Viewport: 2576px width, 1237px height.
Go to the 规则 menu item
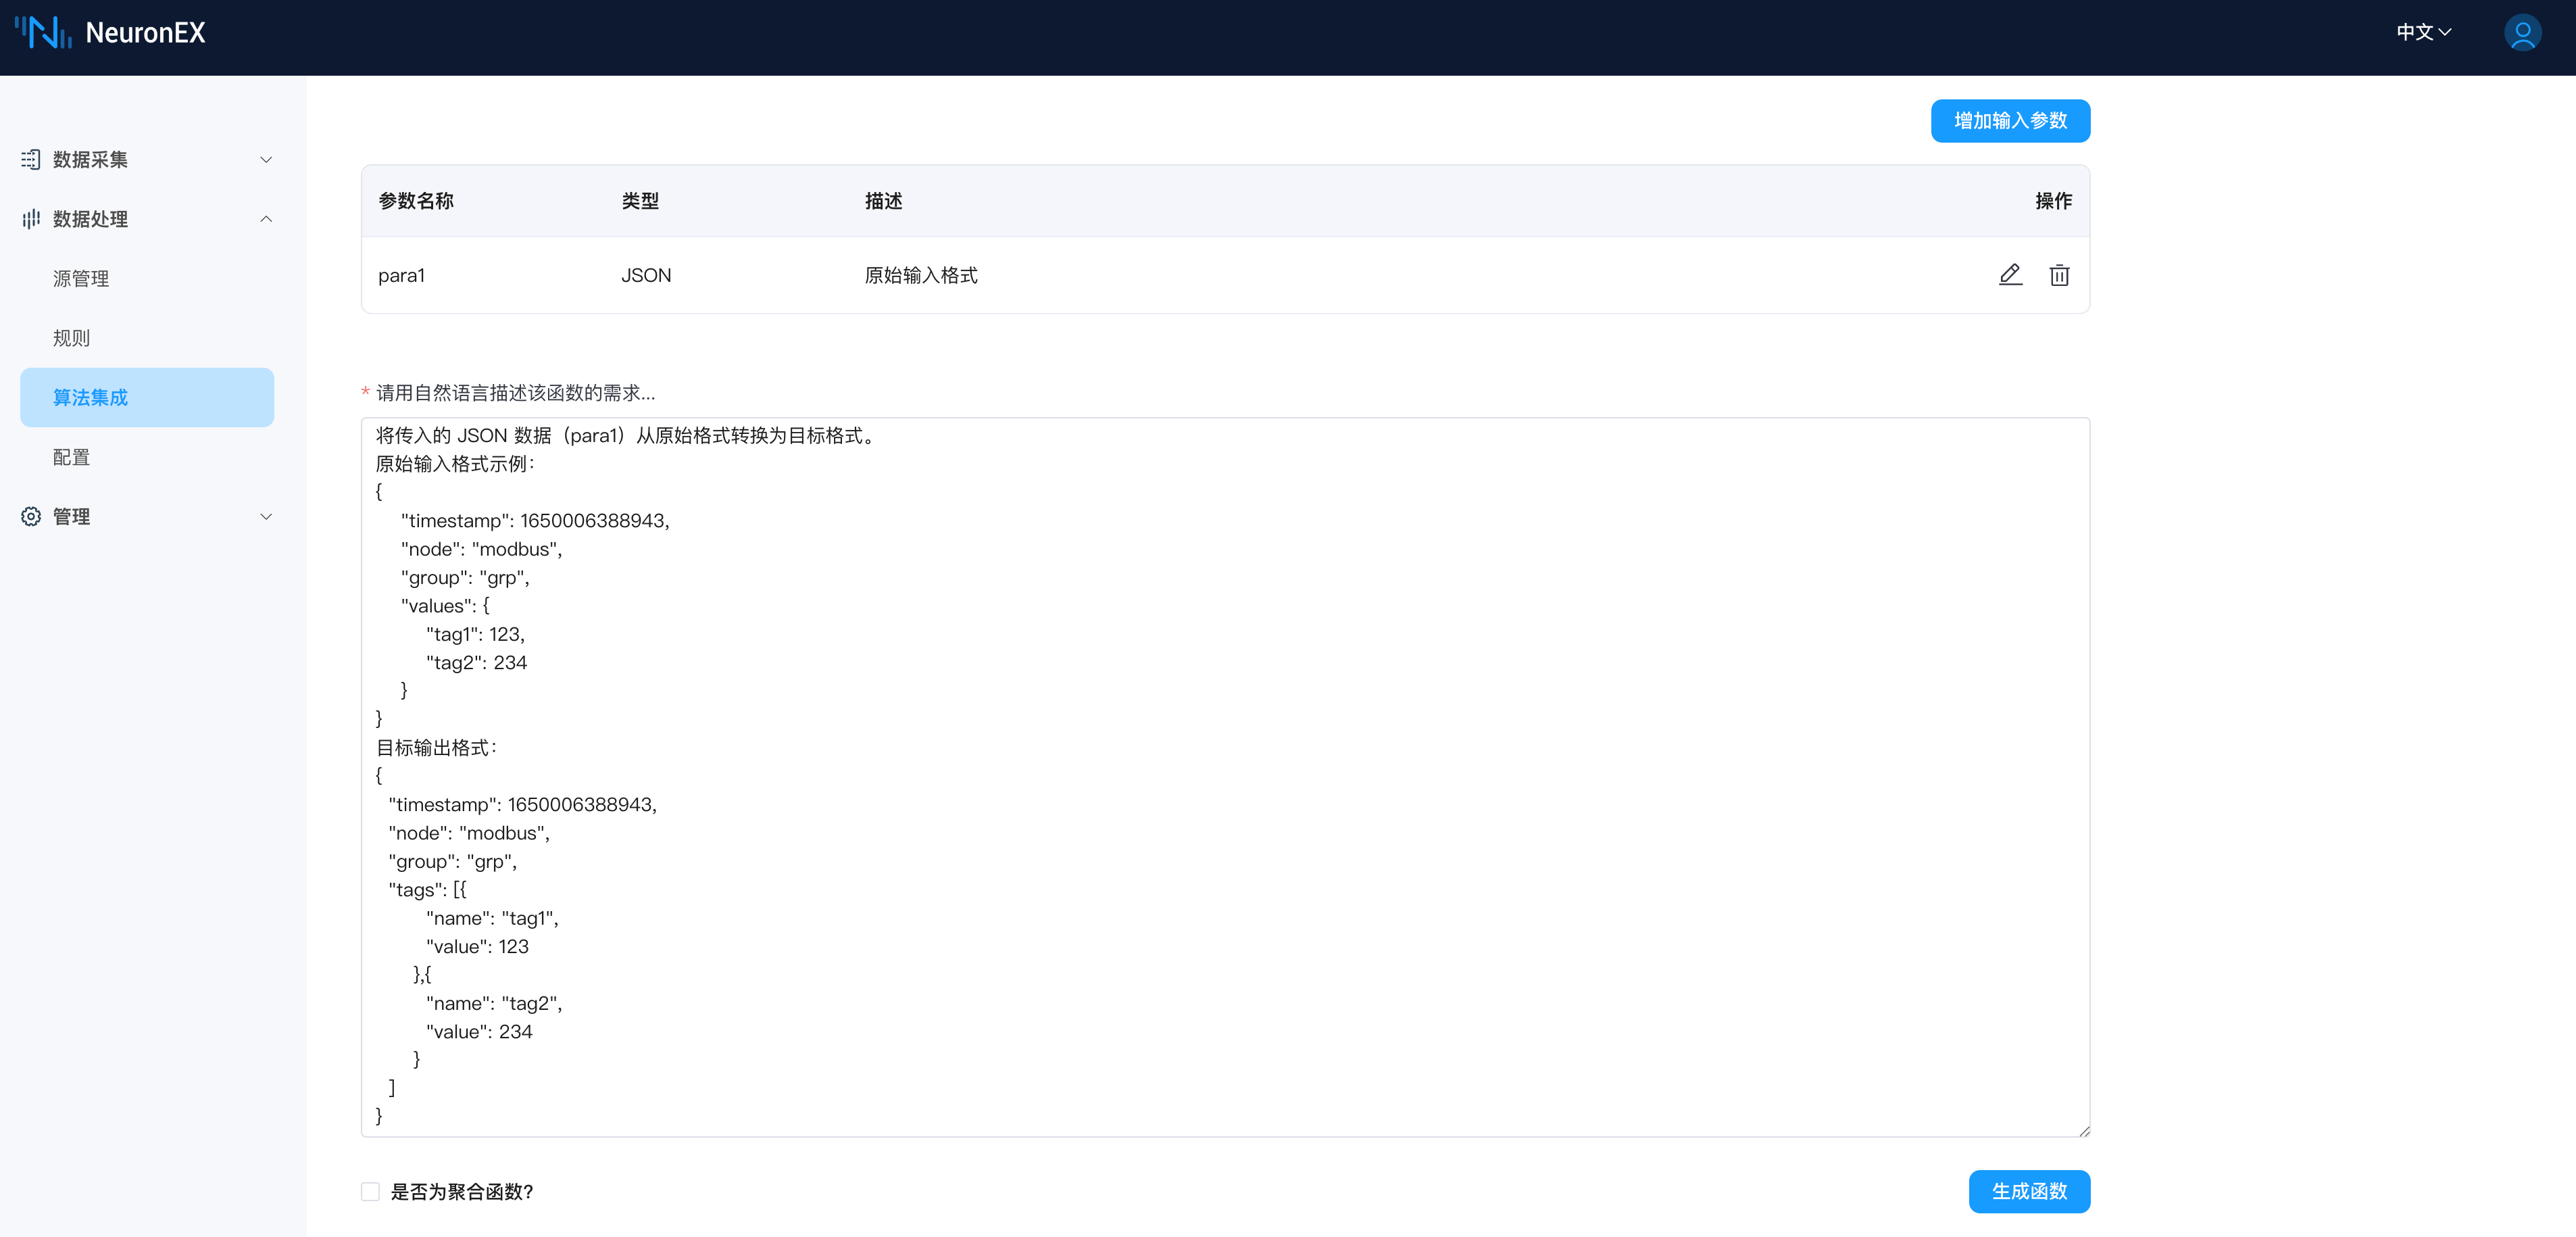(x=71, y=338)
